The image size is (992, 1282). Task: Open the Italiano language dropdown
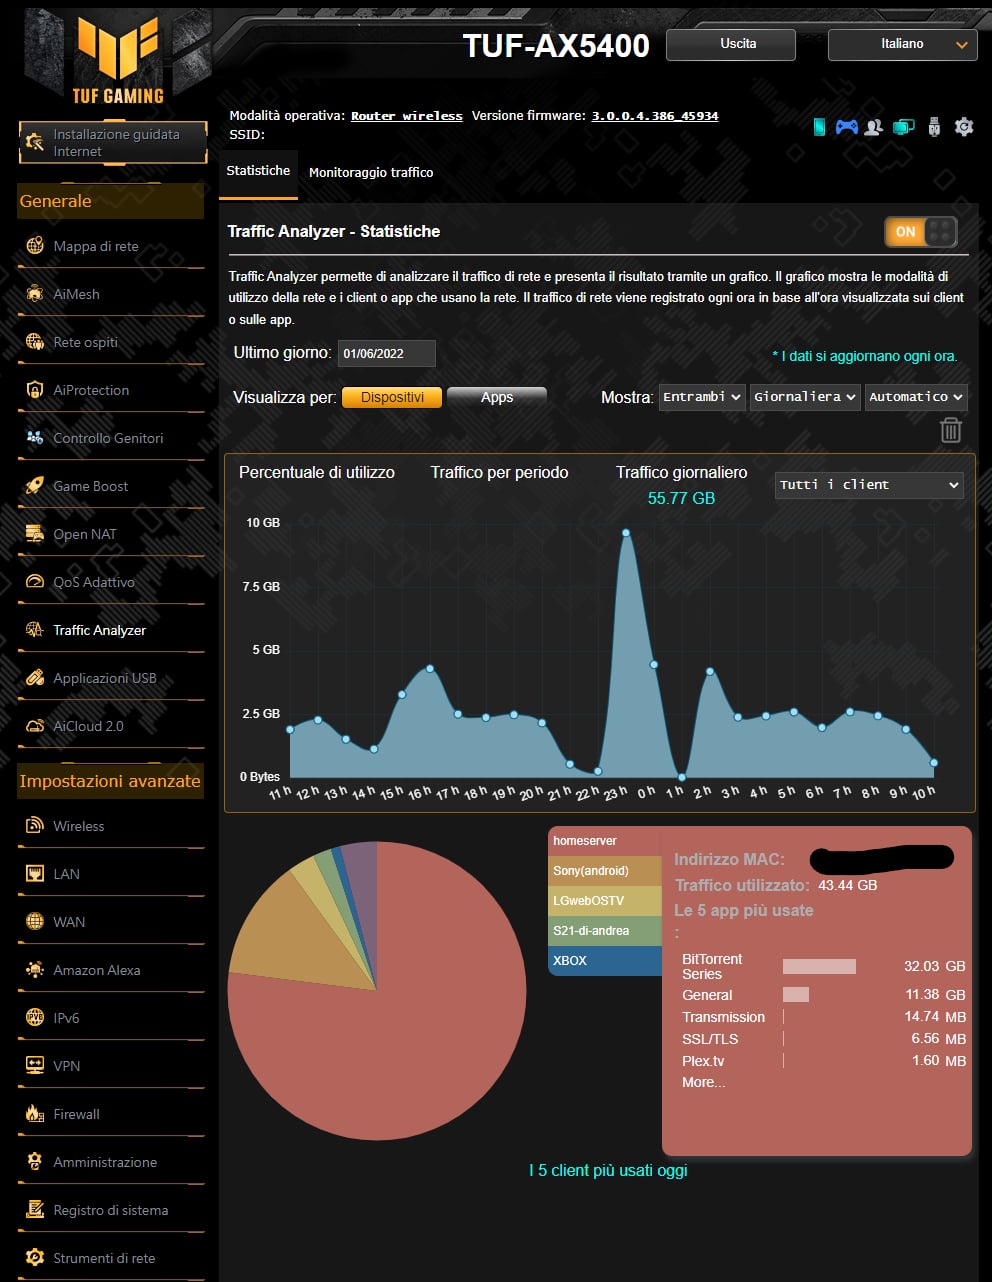pyautogui.click(x=902, y=44)
